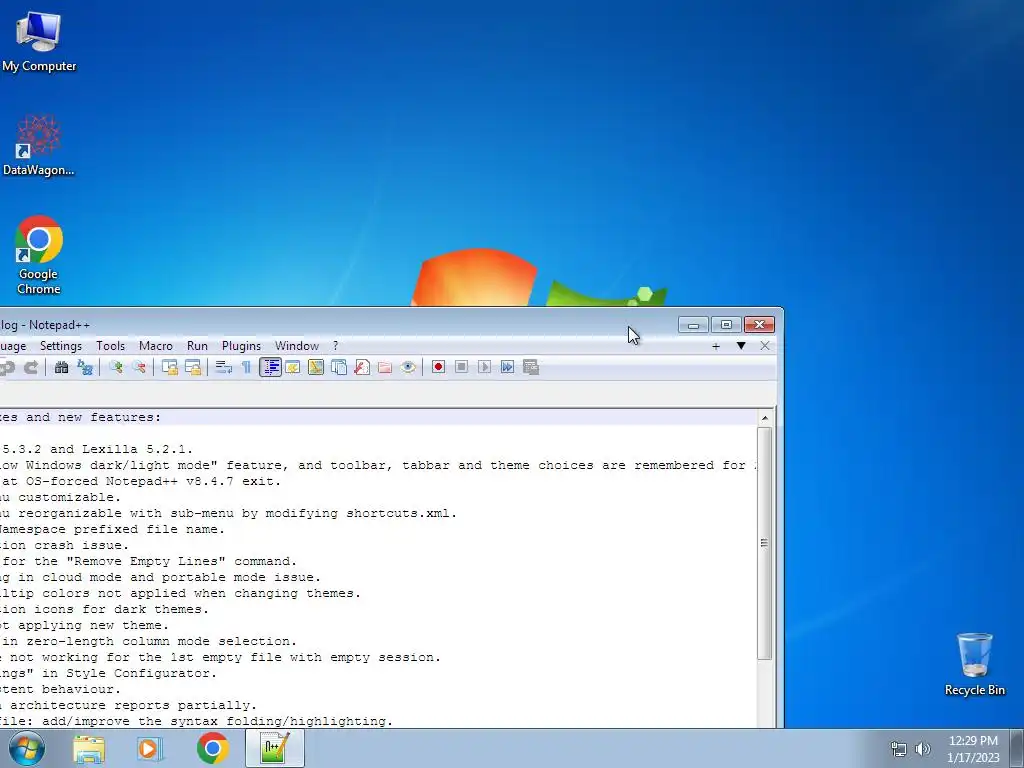This screenshot has height=768, width=1024.
Task: Open the Plugins menu
Action: tap(241, 346)
